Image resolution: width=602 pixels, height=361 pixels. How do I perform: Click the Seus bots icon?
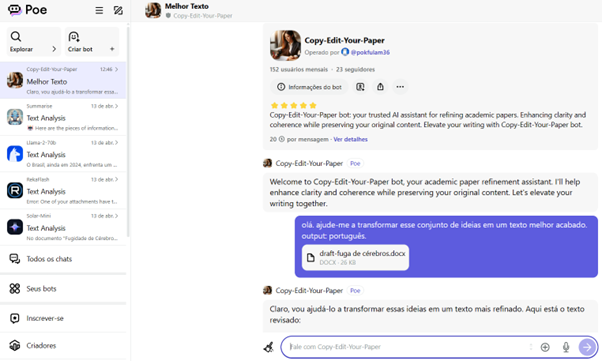15,288
